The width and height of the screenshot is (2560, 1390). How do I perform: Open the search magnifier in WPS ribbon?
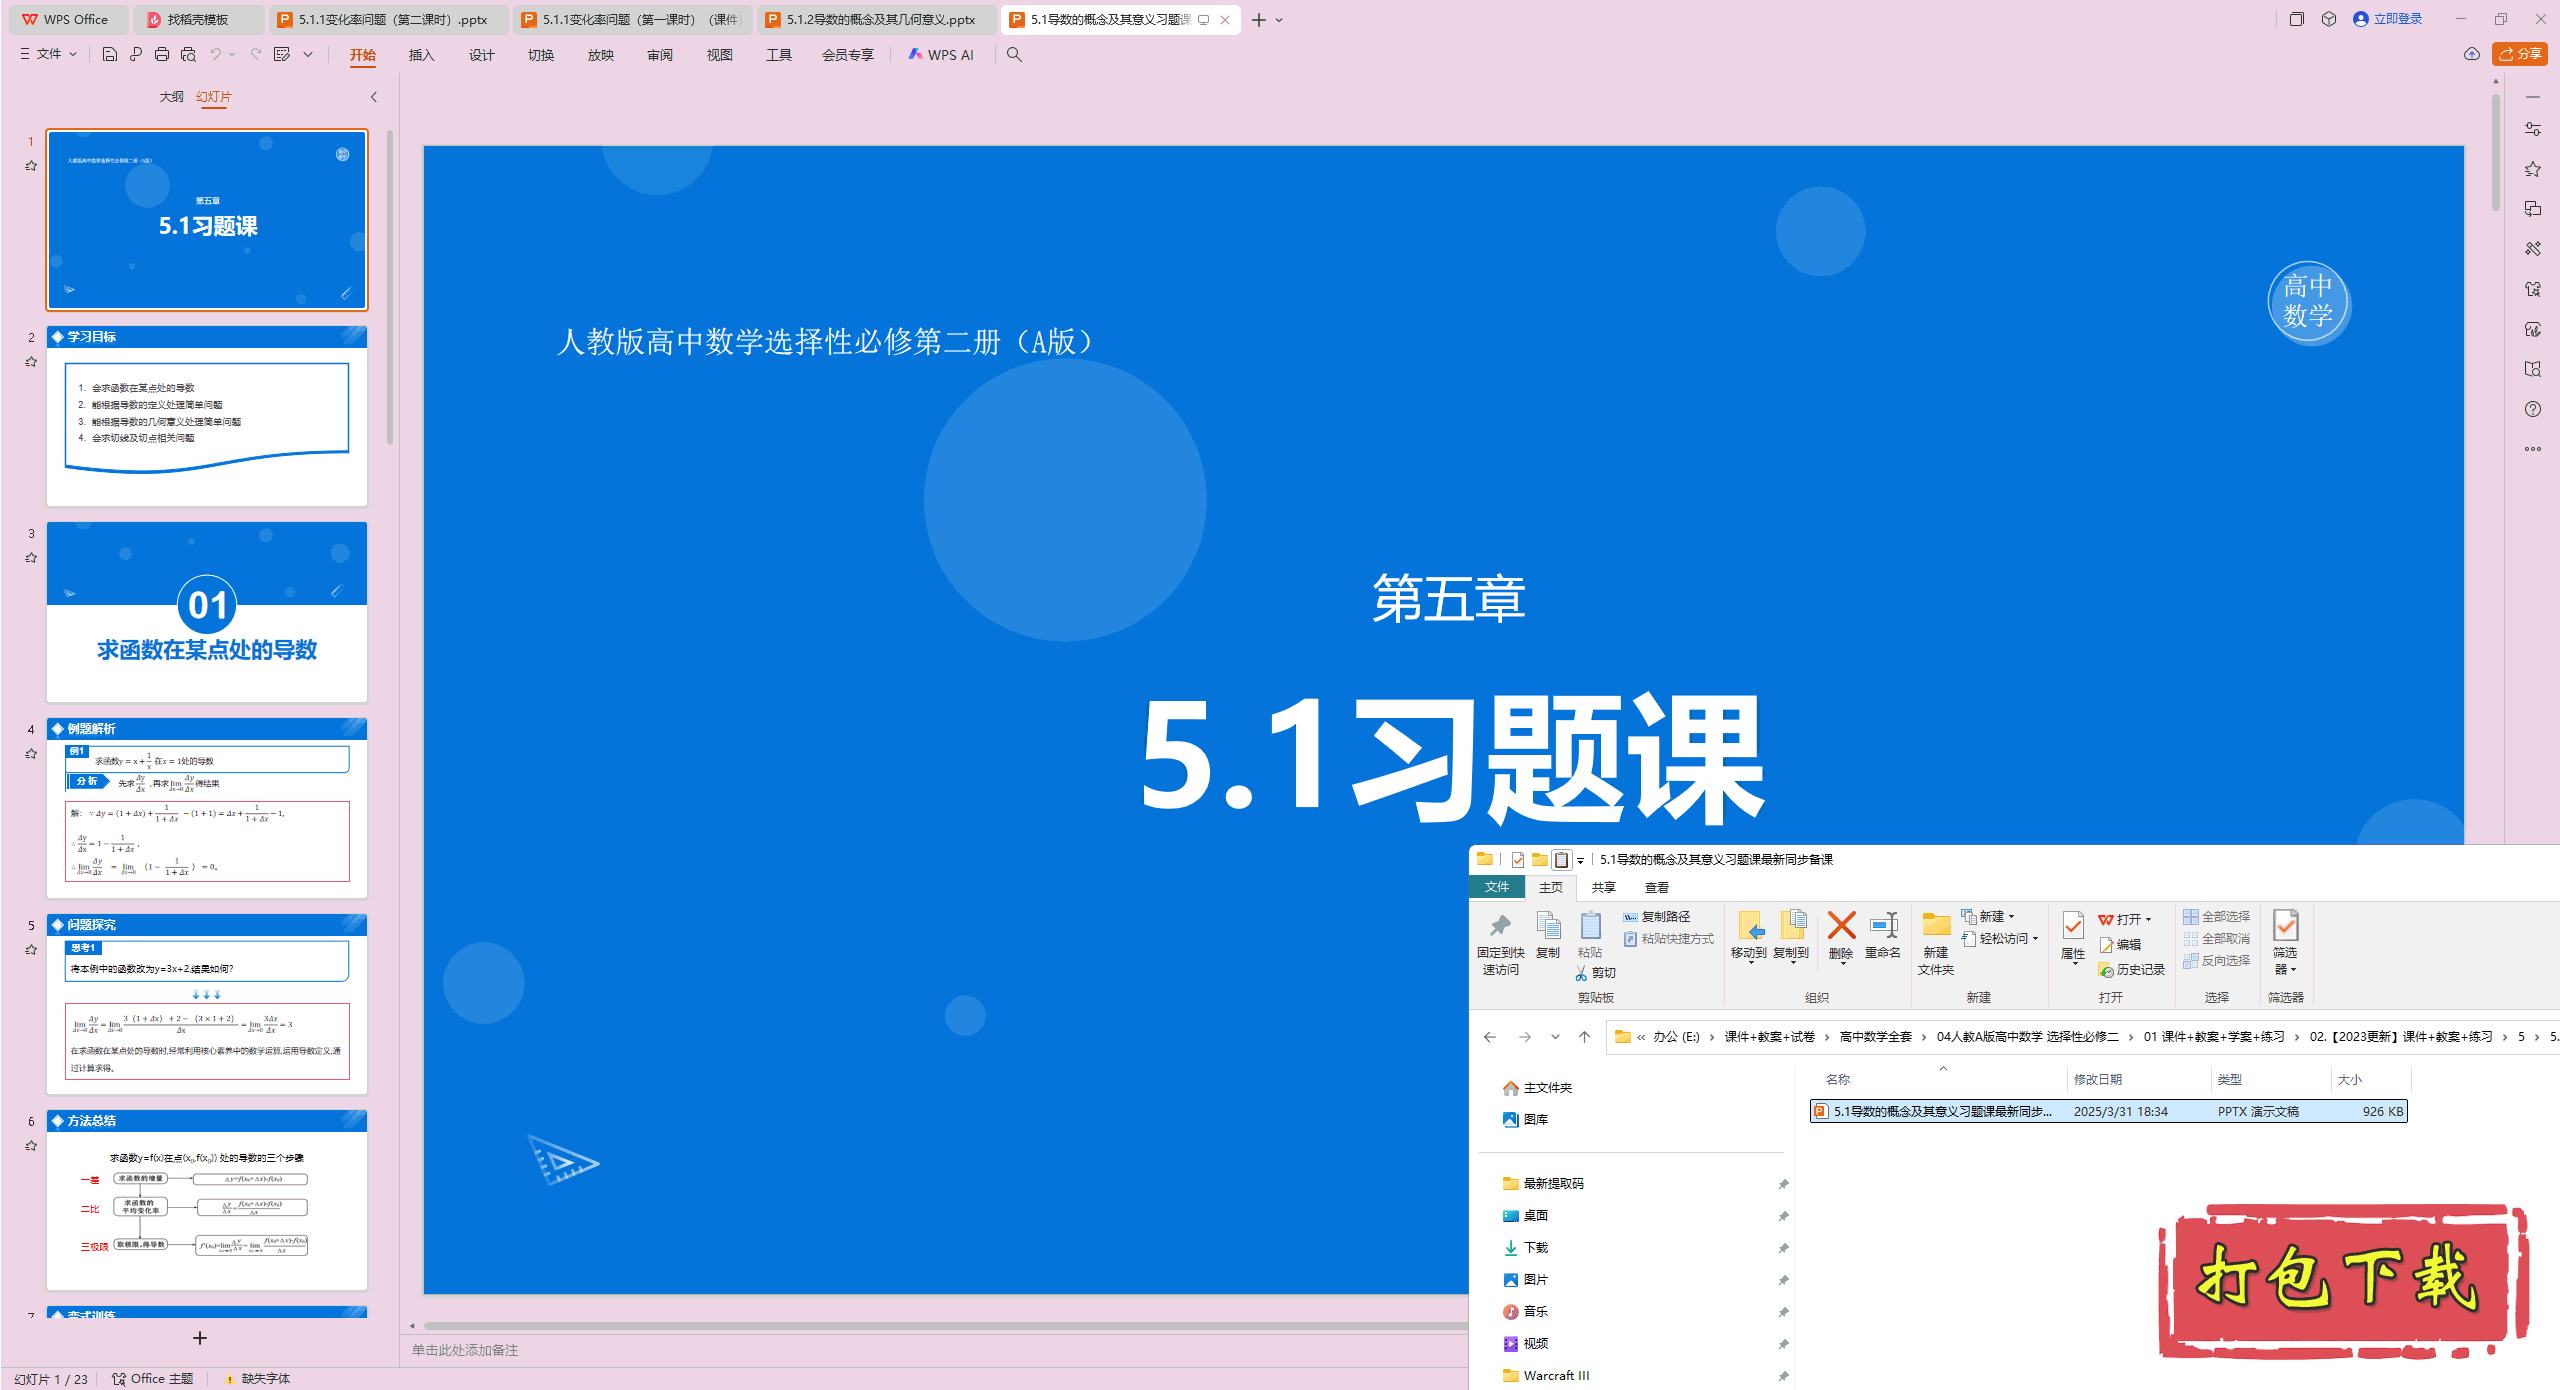pyautogui.click(x=1014, y=54)
